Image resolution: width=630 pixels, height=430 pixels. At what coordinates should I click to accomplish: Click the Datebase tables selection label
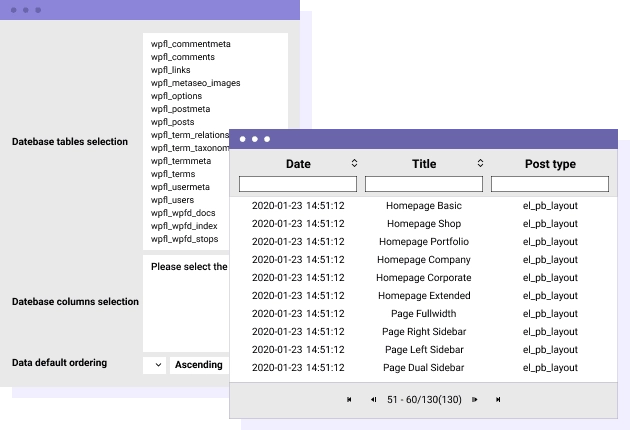(70, 141)
